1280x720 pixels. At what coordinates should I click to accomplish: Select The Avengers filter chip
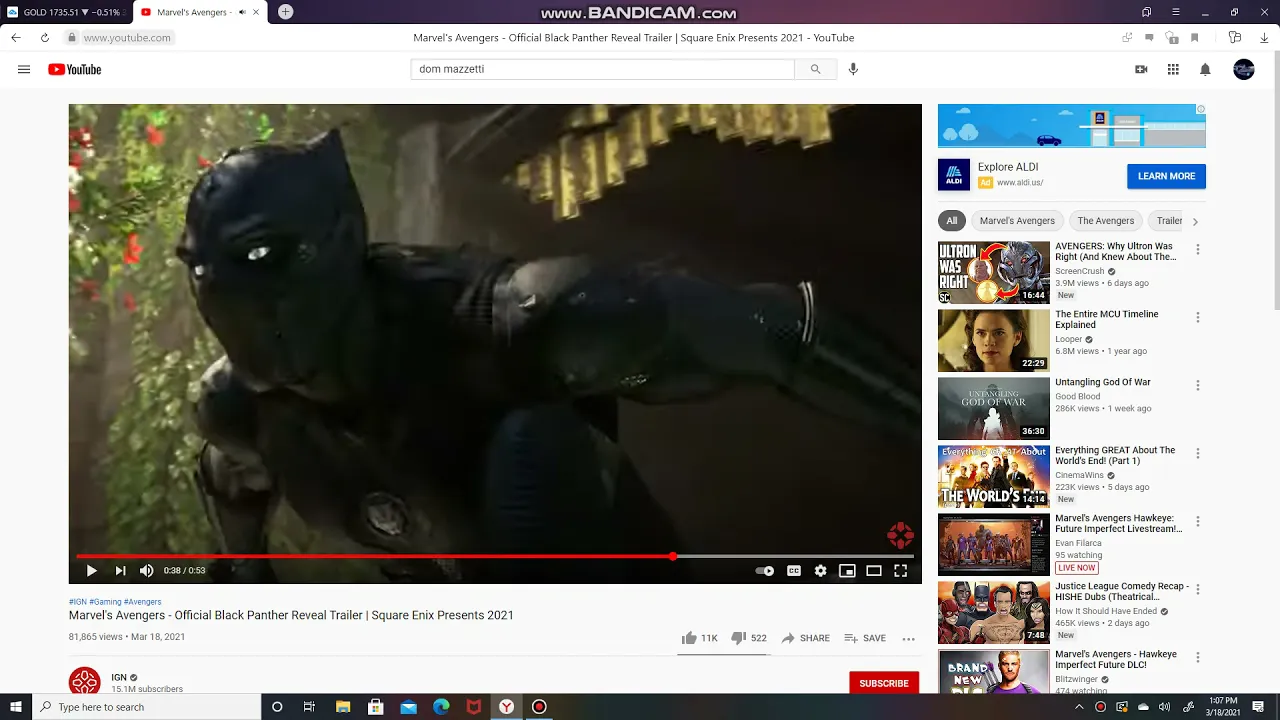point(1106,220)
